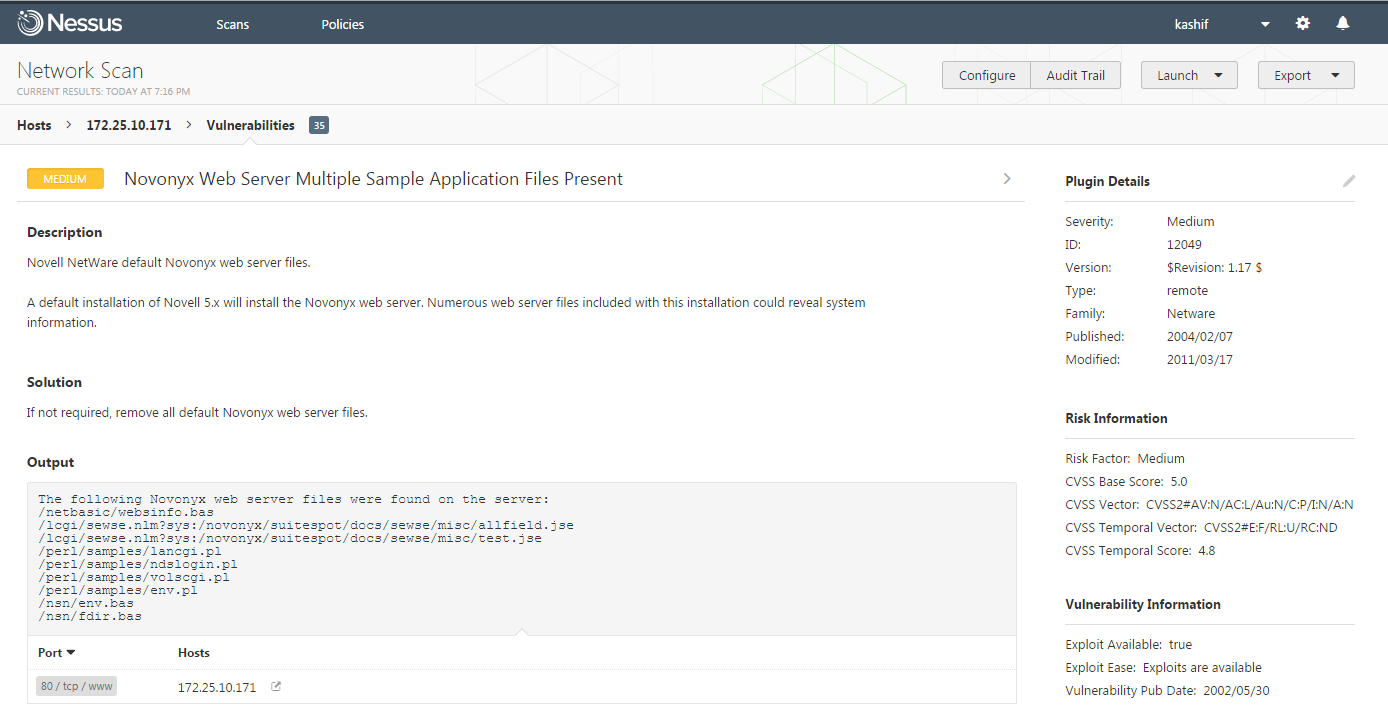Click the Configure button

tap(987, 75)
